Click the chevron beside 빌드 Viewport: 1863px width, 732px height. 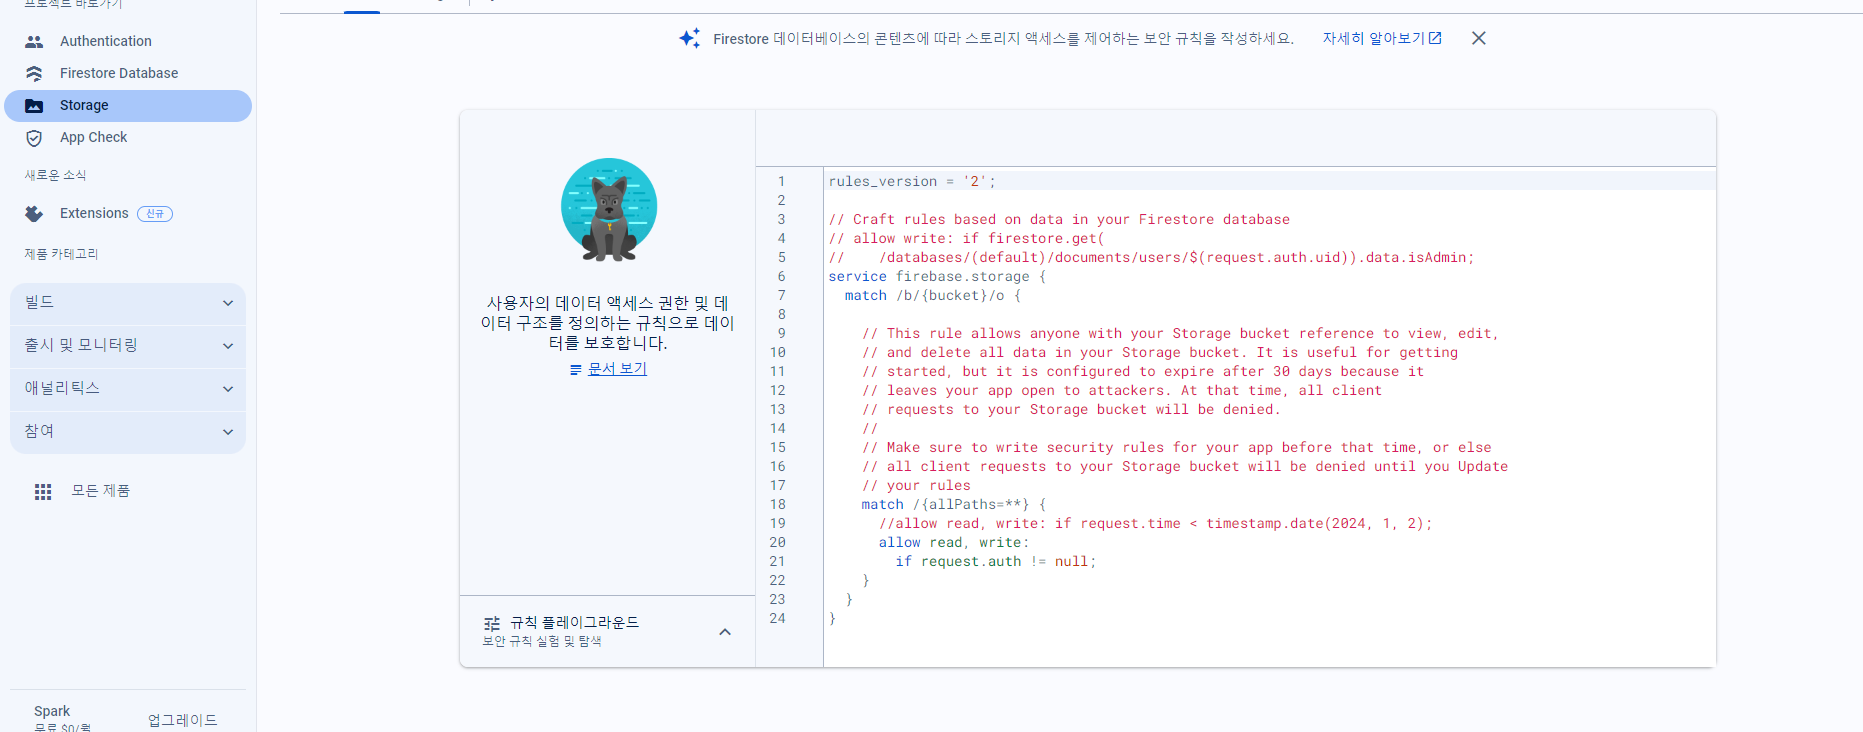[228, 303]
